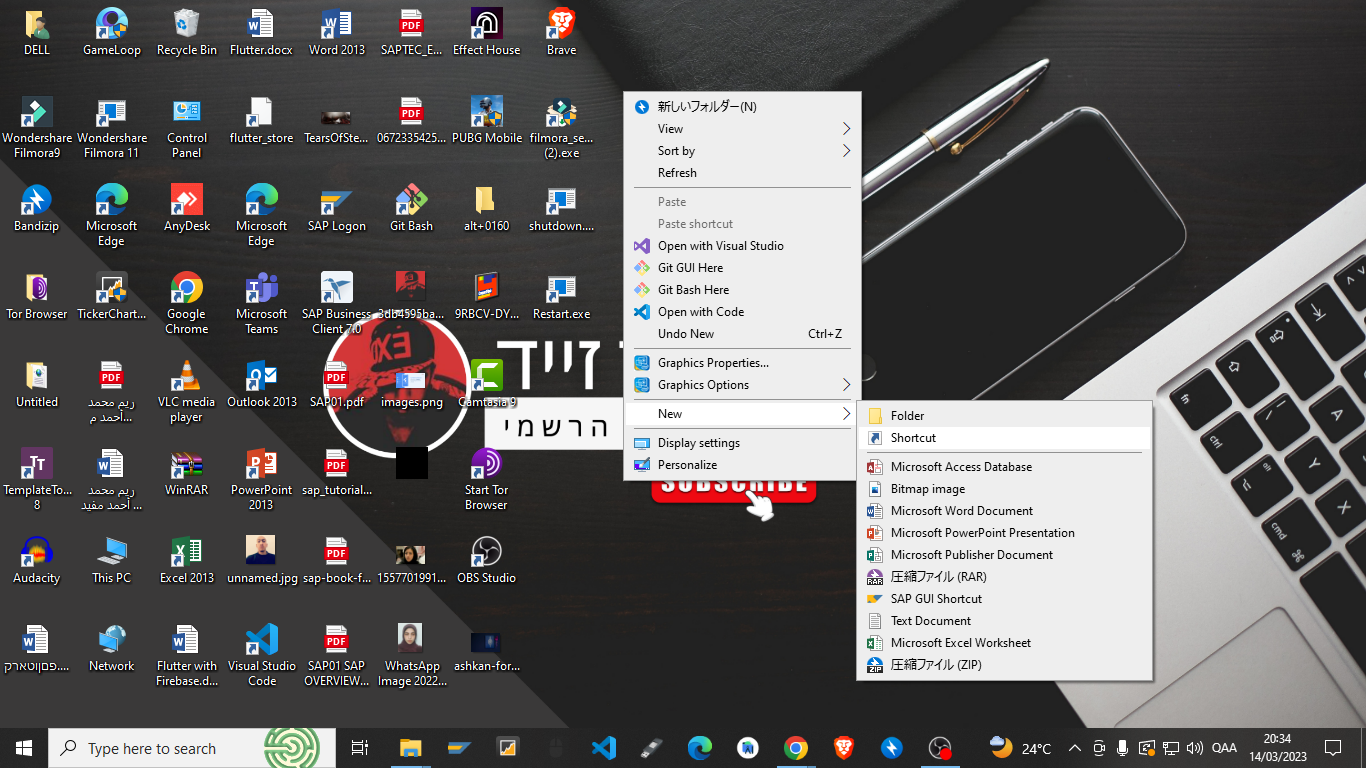Select the unnamed.jpg image thumbnail
The width and height of the screenshot is (1366, 768).
[261, 560]
